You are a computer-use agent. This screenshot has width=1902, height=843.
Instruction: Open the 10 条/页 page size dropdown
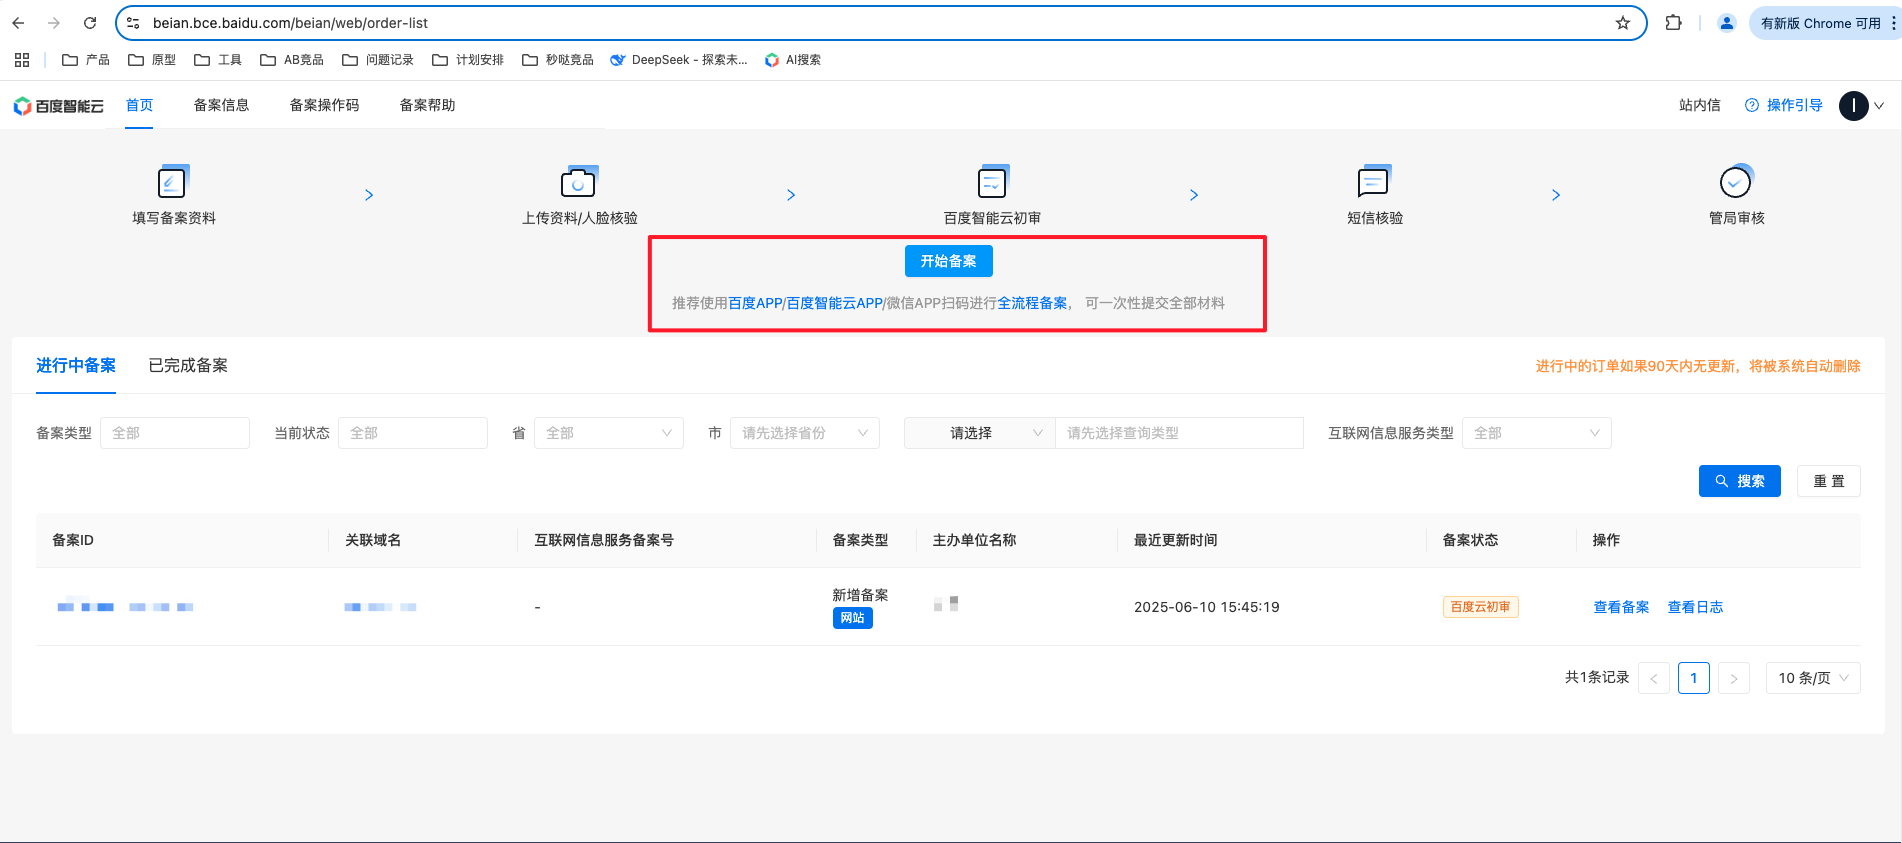coord(1813,678)
